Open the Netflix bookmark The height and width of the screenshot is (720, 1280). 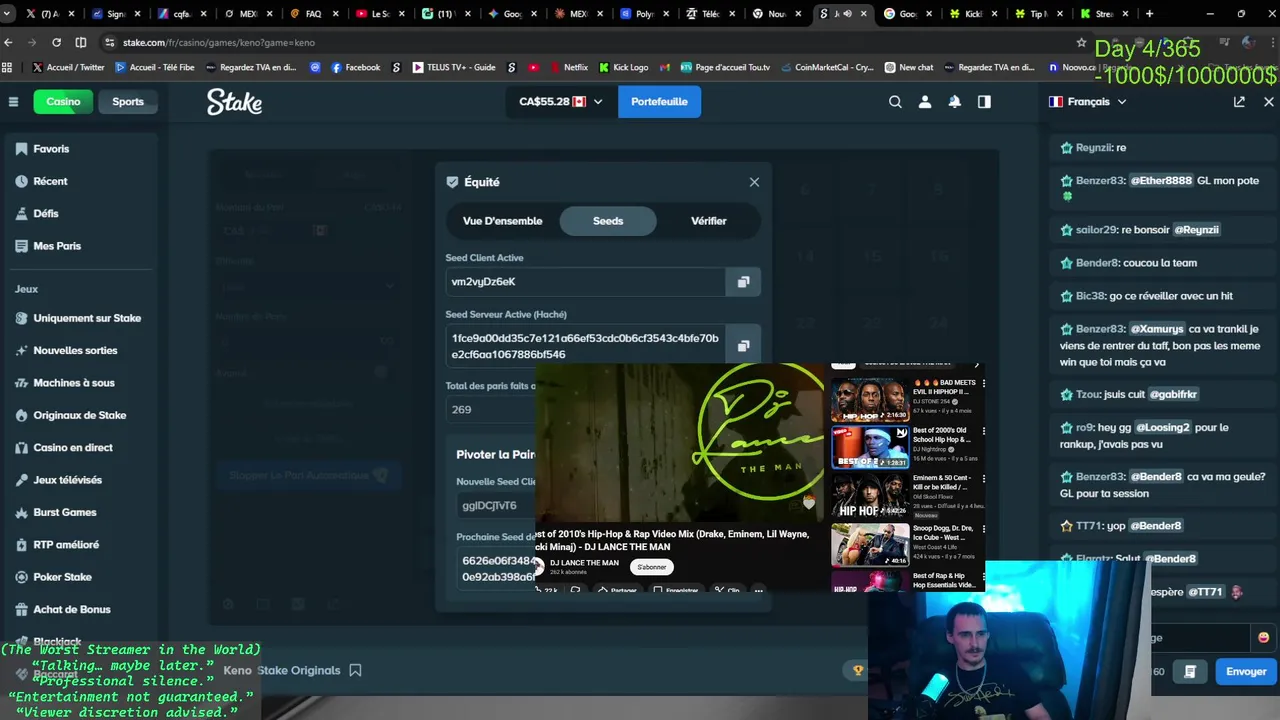click(x=568, y=67)
